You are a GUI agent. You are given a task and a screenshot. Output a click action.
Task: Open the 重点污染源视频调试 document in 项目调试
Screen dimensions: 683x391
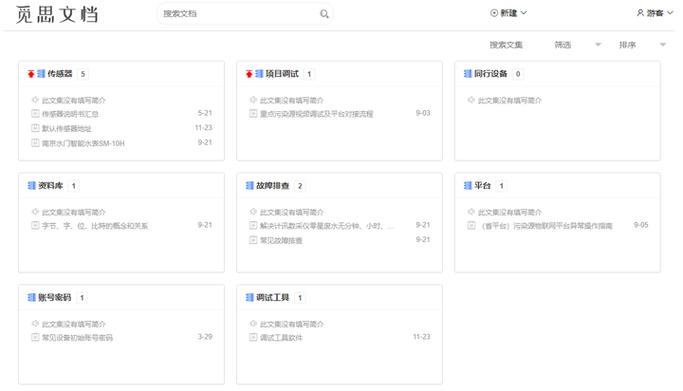point(317,114)
